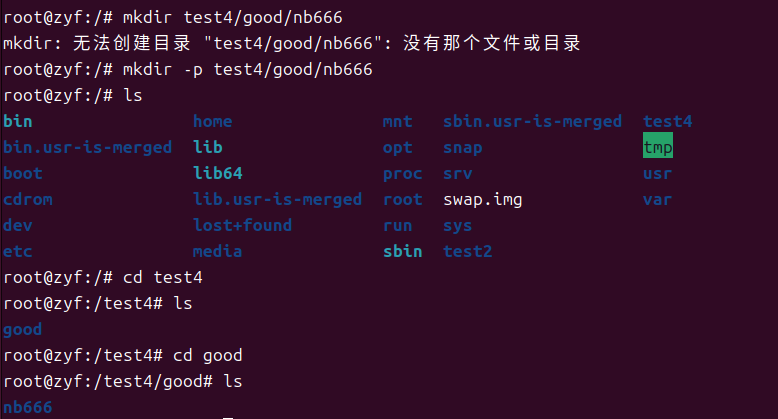Click the mkdir error message line
This screenshot has height=419, width=778.
point(292,44)
